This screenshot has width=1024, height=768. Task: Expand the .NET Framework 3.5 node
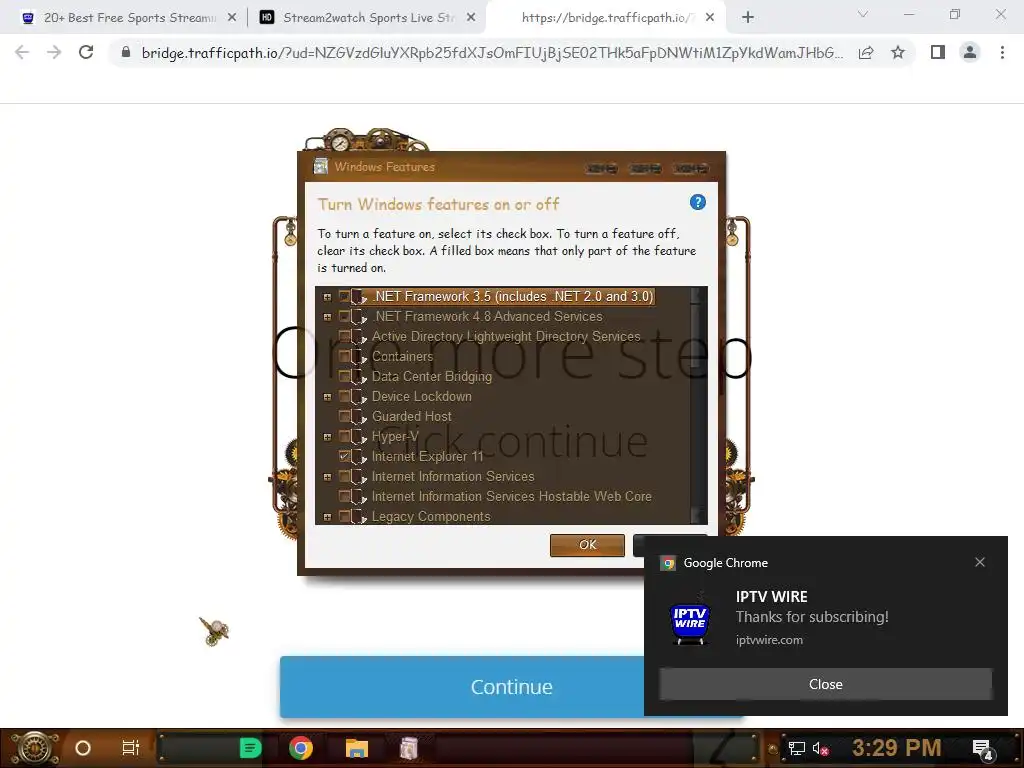[x=327, y=297]
